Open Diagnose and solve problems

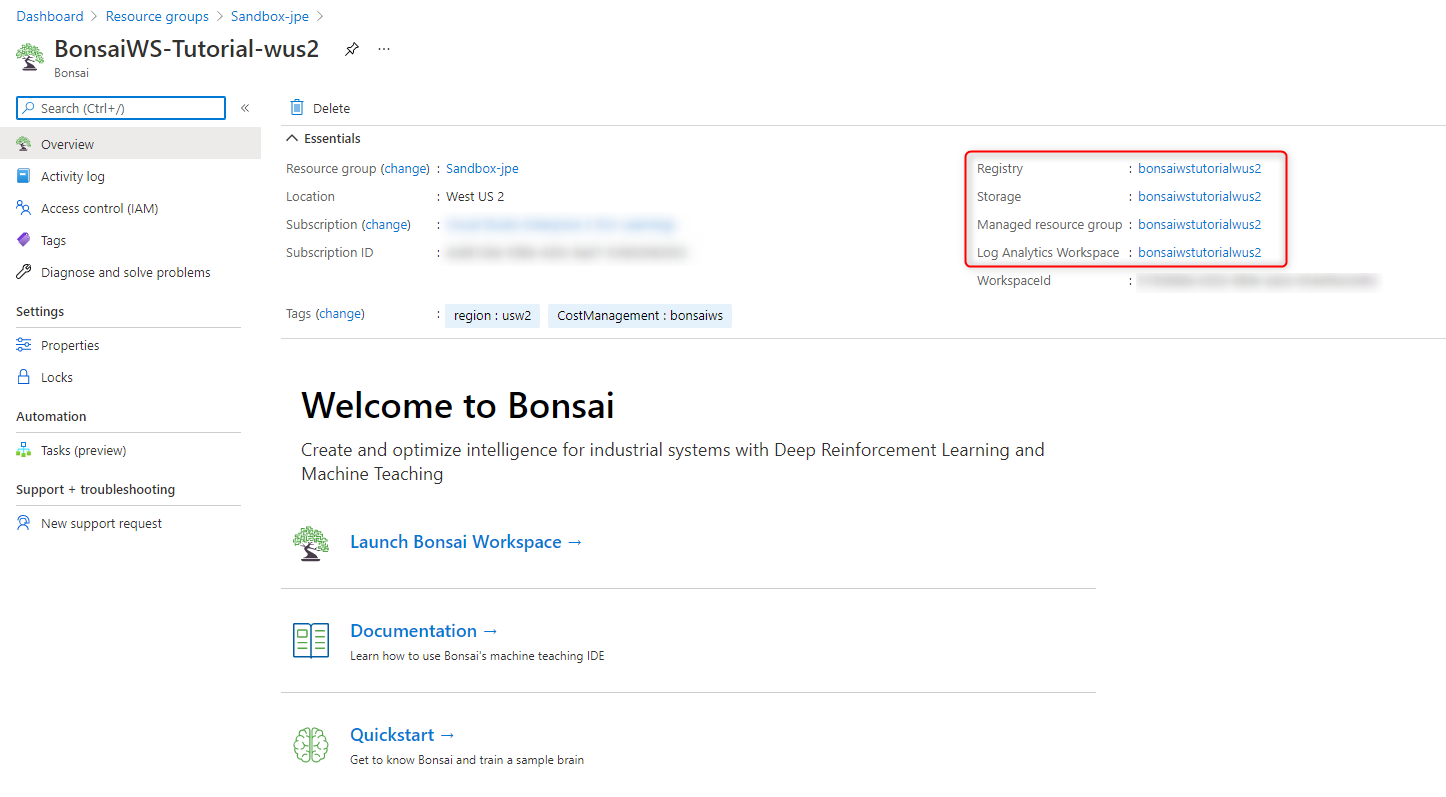130,272
